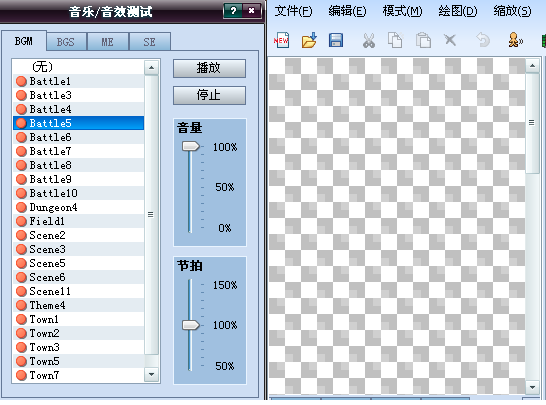The height and width of the screenshot is (405, 546).
Task: Select Scene5 in the BGM list
Action: pos(78,263)
